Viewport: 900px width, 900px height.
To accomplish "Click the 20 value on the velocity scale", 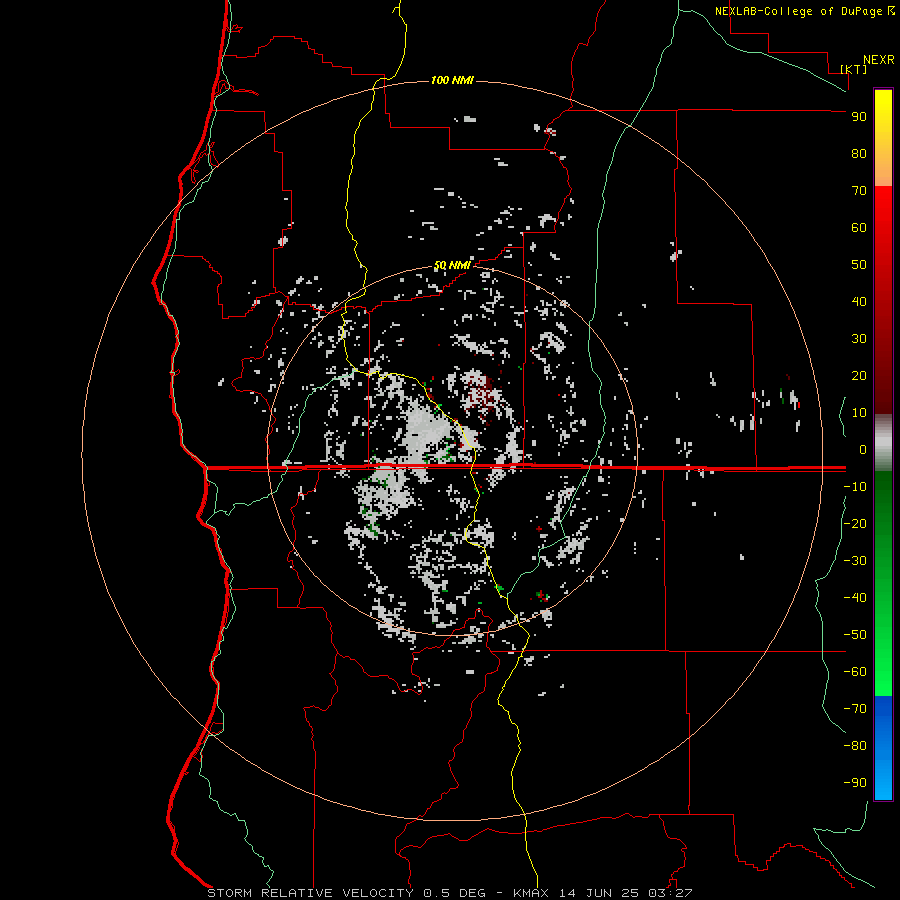I will (x=859, y=376).
